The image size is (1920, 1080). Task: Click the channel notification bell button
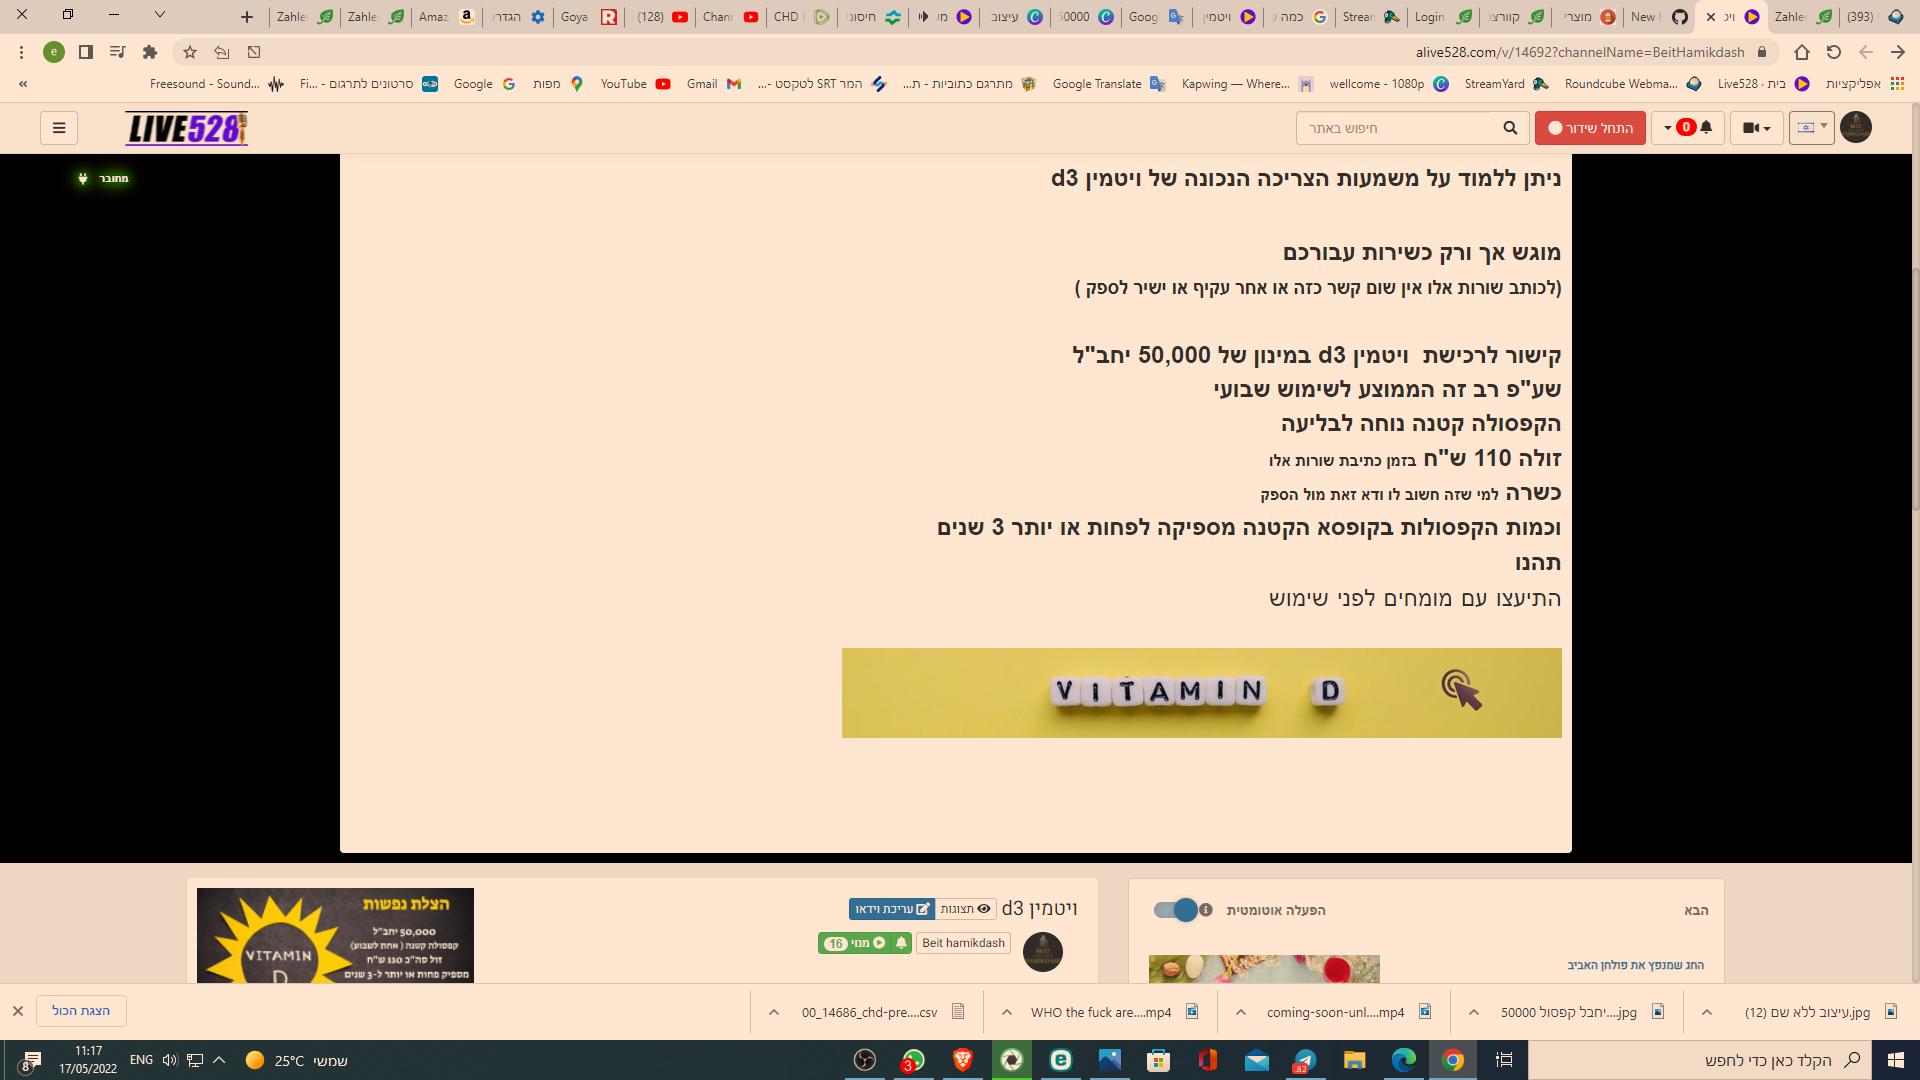point(901,943)
